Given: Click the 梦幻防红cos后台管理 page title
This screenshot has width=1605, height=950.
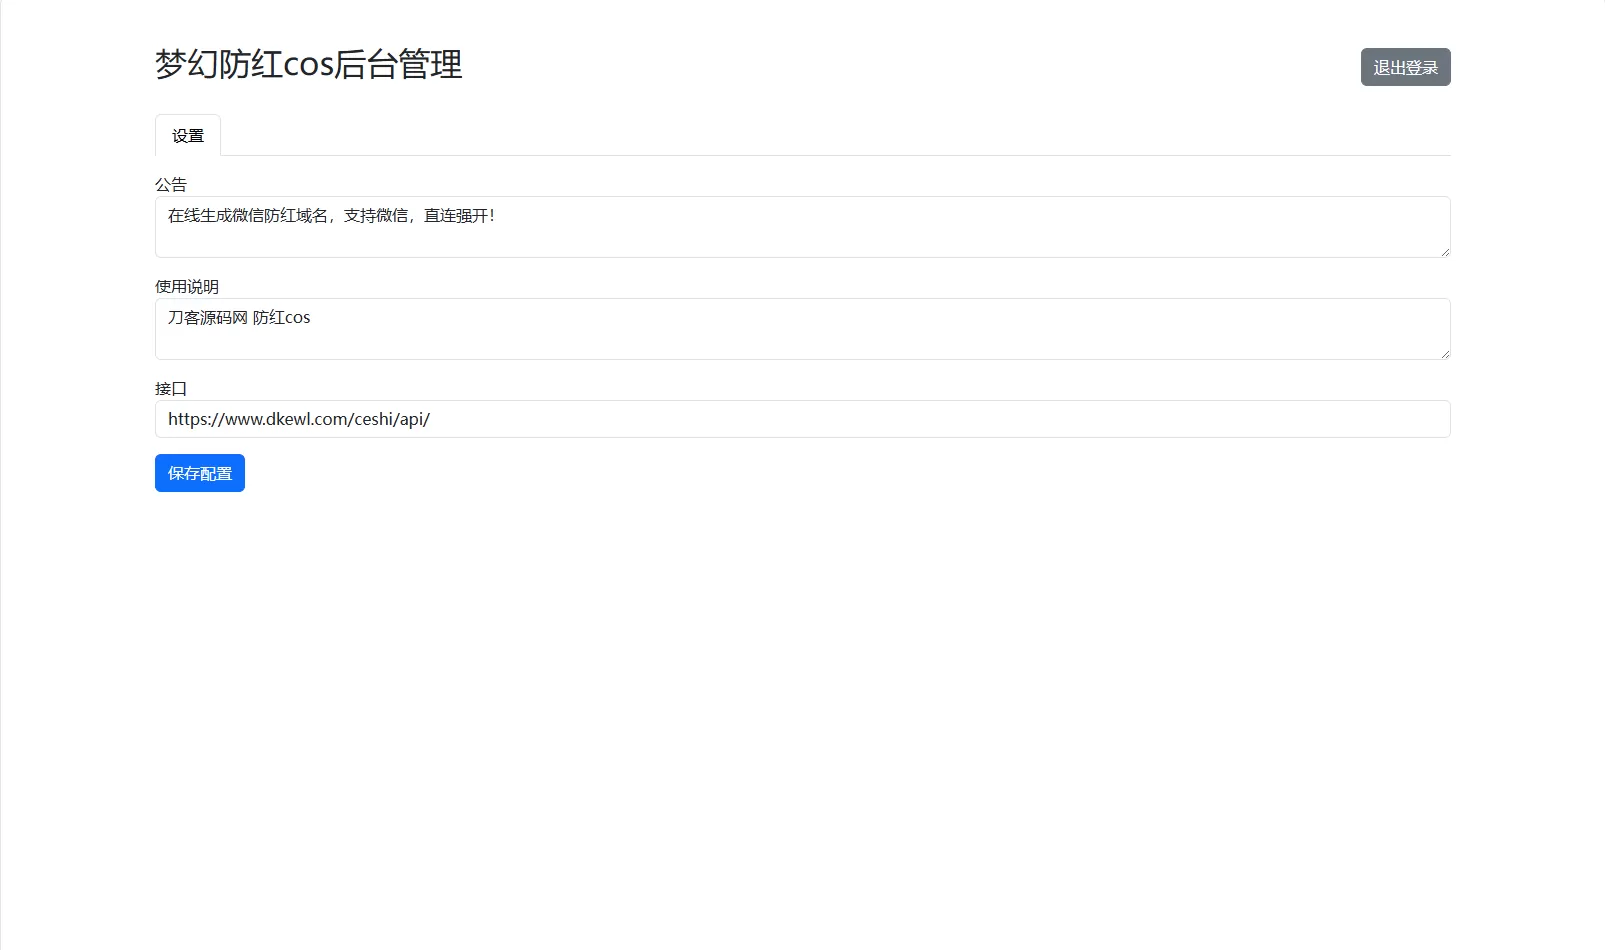Looking at the screenshot, I should tap(308, 65).
